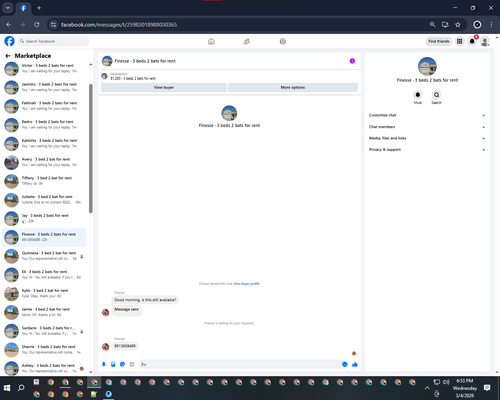Open Kylie's 3 bed 2 bat conversation
500x400 pixels.
click(44, 293)
